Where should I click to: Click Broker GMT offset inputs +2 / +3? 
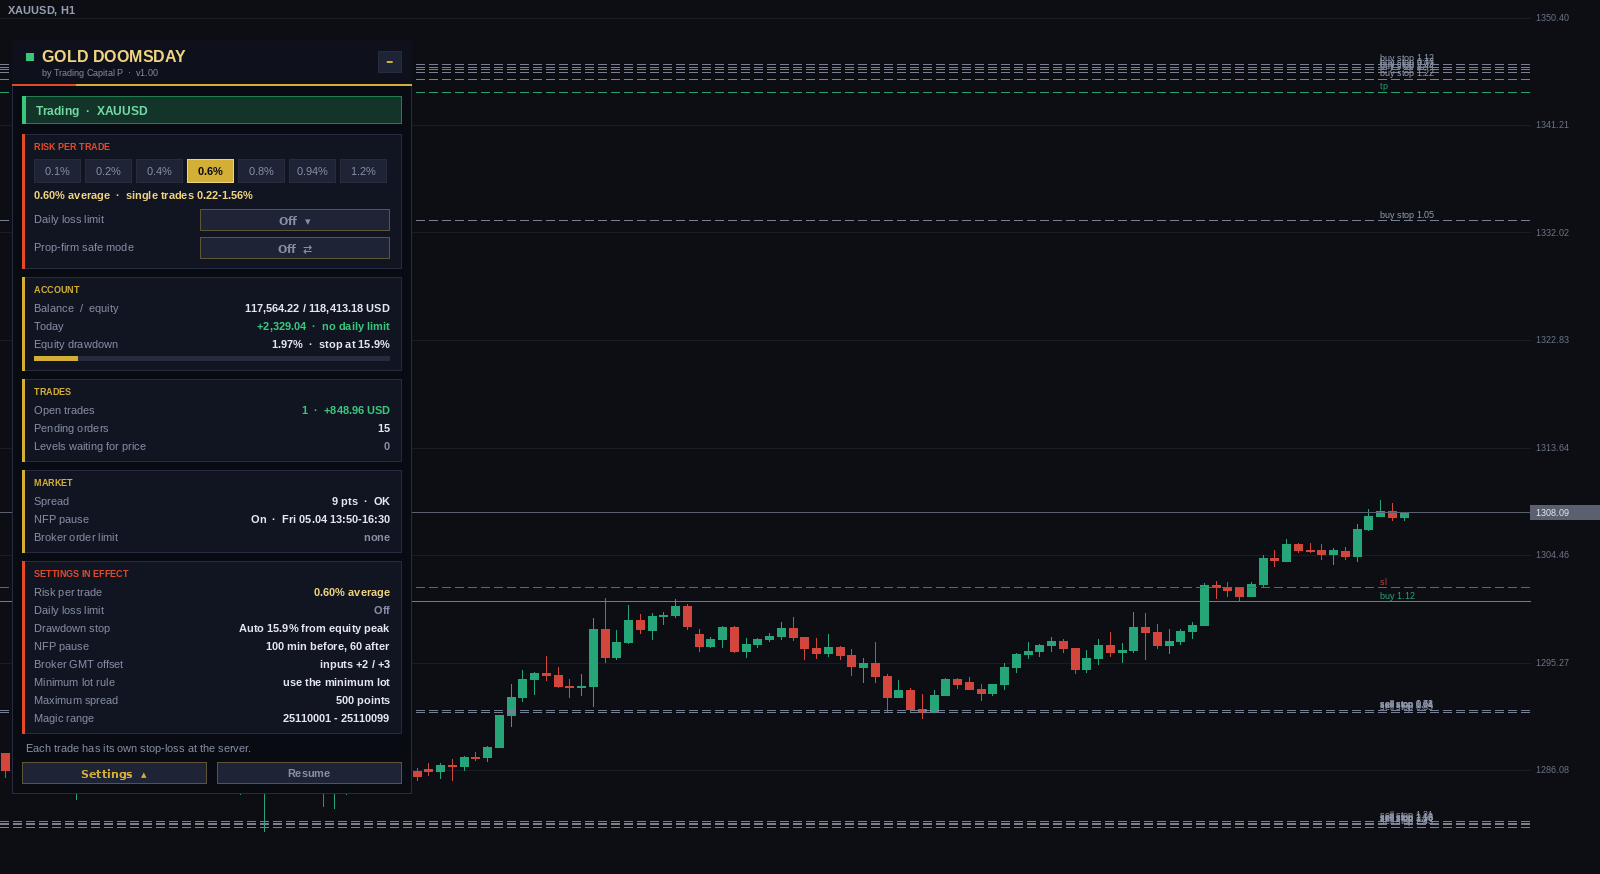[355, 664]
